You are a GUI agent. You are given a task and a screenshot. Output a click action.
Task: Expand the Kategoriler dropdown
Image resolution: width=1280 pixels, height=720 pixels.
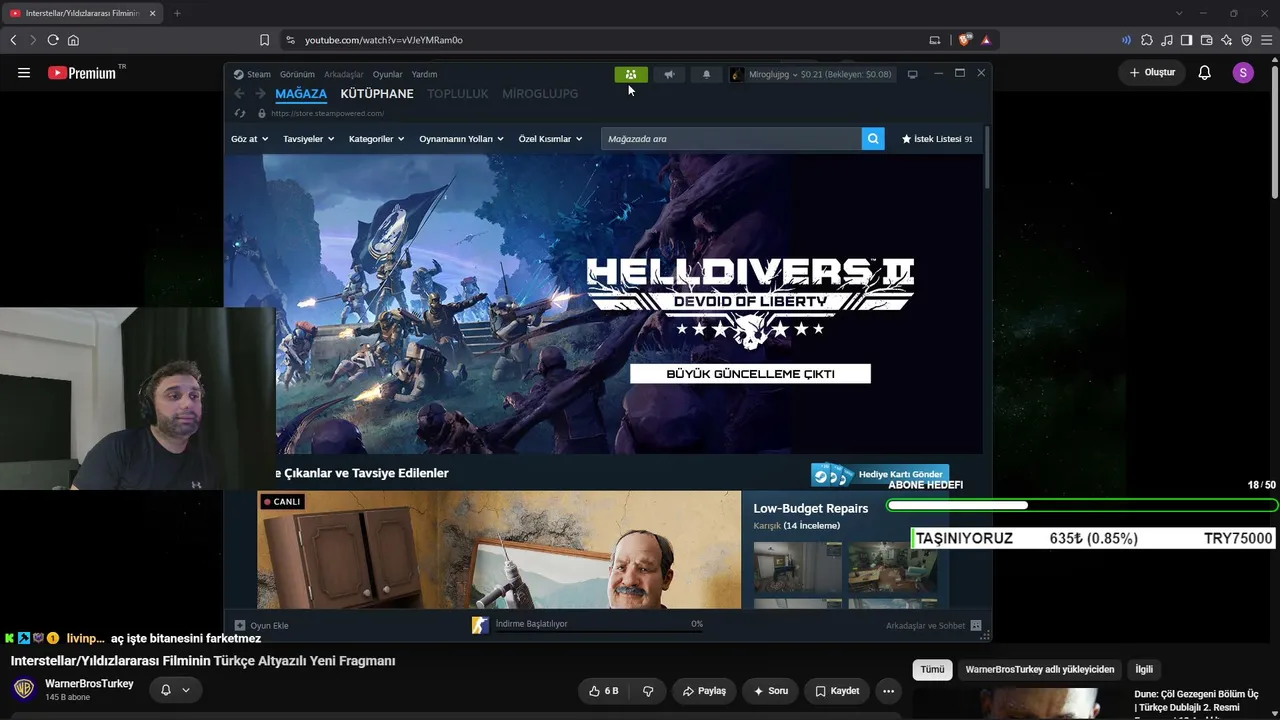[377, 139]
